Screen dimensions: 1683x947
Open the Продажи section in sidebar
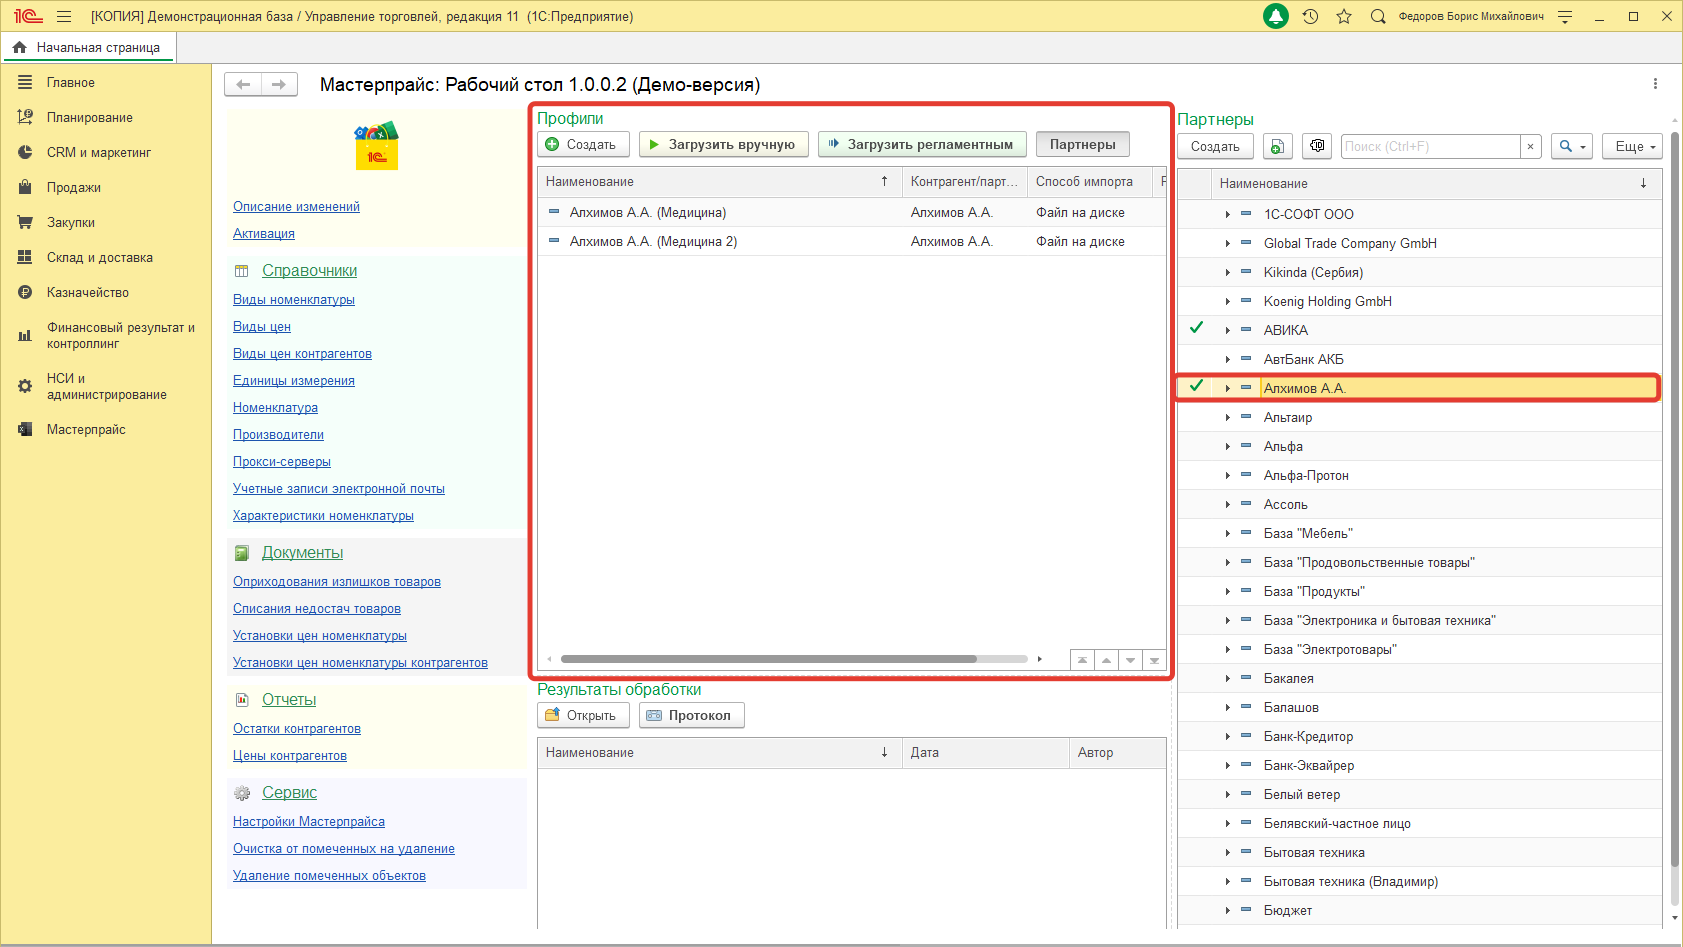(73, 188)
